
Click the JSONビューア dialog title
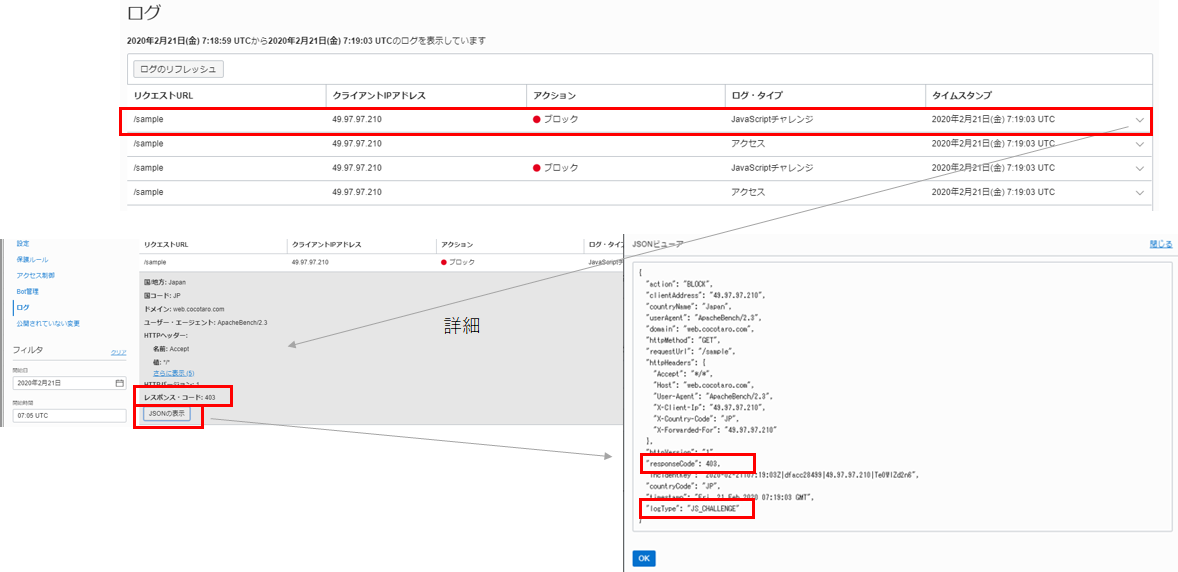[658, 244]
